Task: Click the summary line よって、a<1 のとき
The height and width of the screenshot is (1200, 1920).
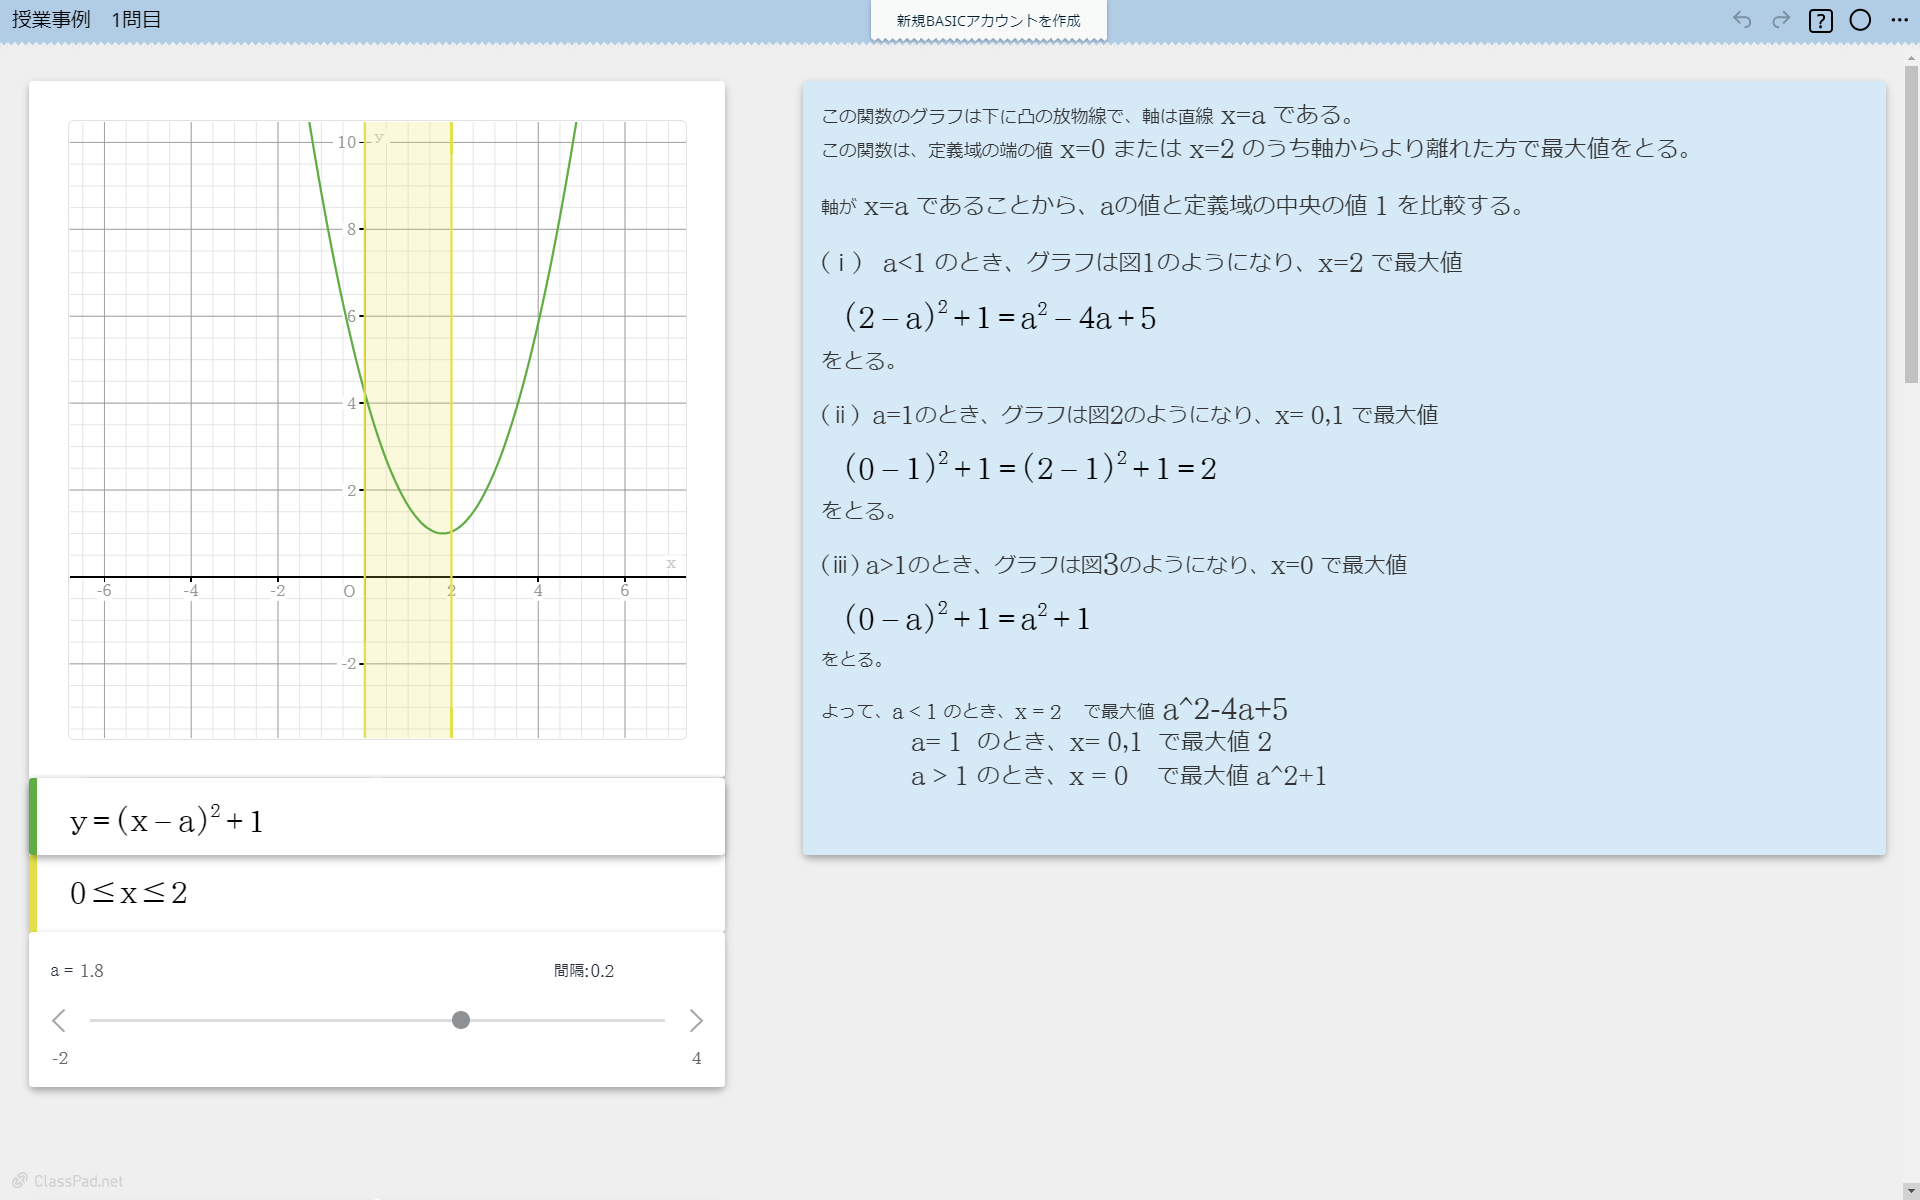Action: pos(1054,710)
